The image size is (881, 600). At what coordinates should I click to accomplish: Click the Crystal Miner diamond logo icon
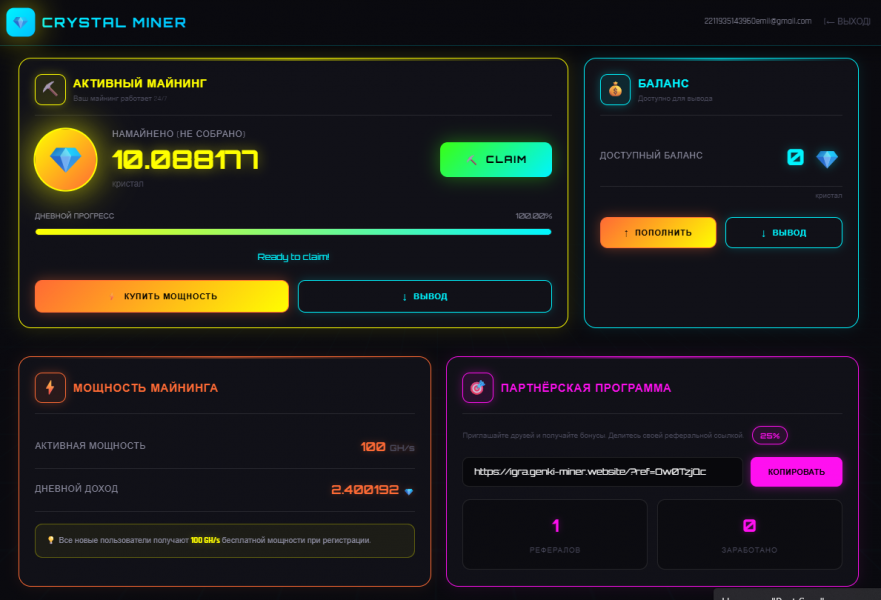[21, 22]
